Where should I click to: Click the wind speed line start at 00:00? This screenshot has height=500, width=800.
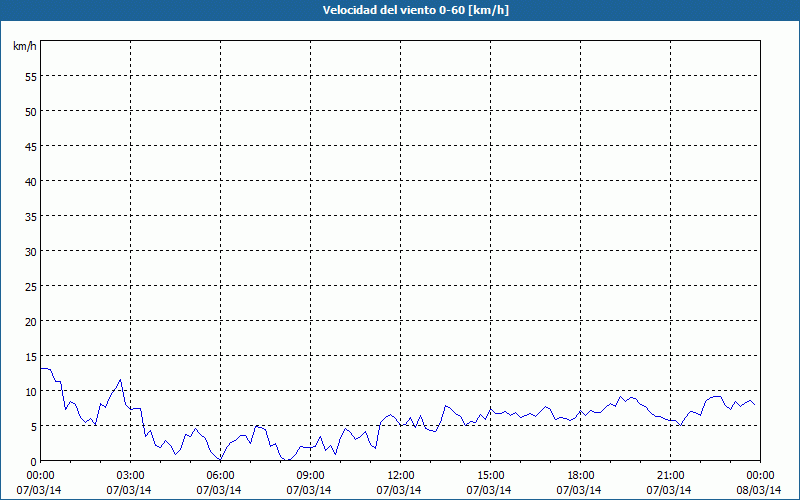point(42,368)
